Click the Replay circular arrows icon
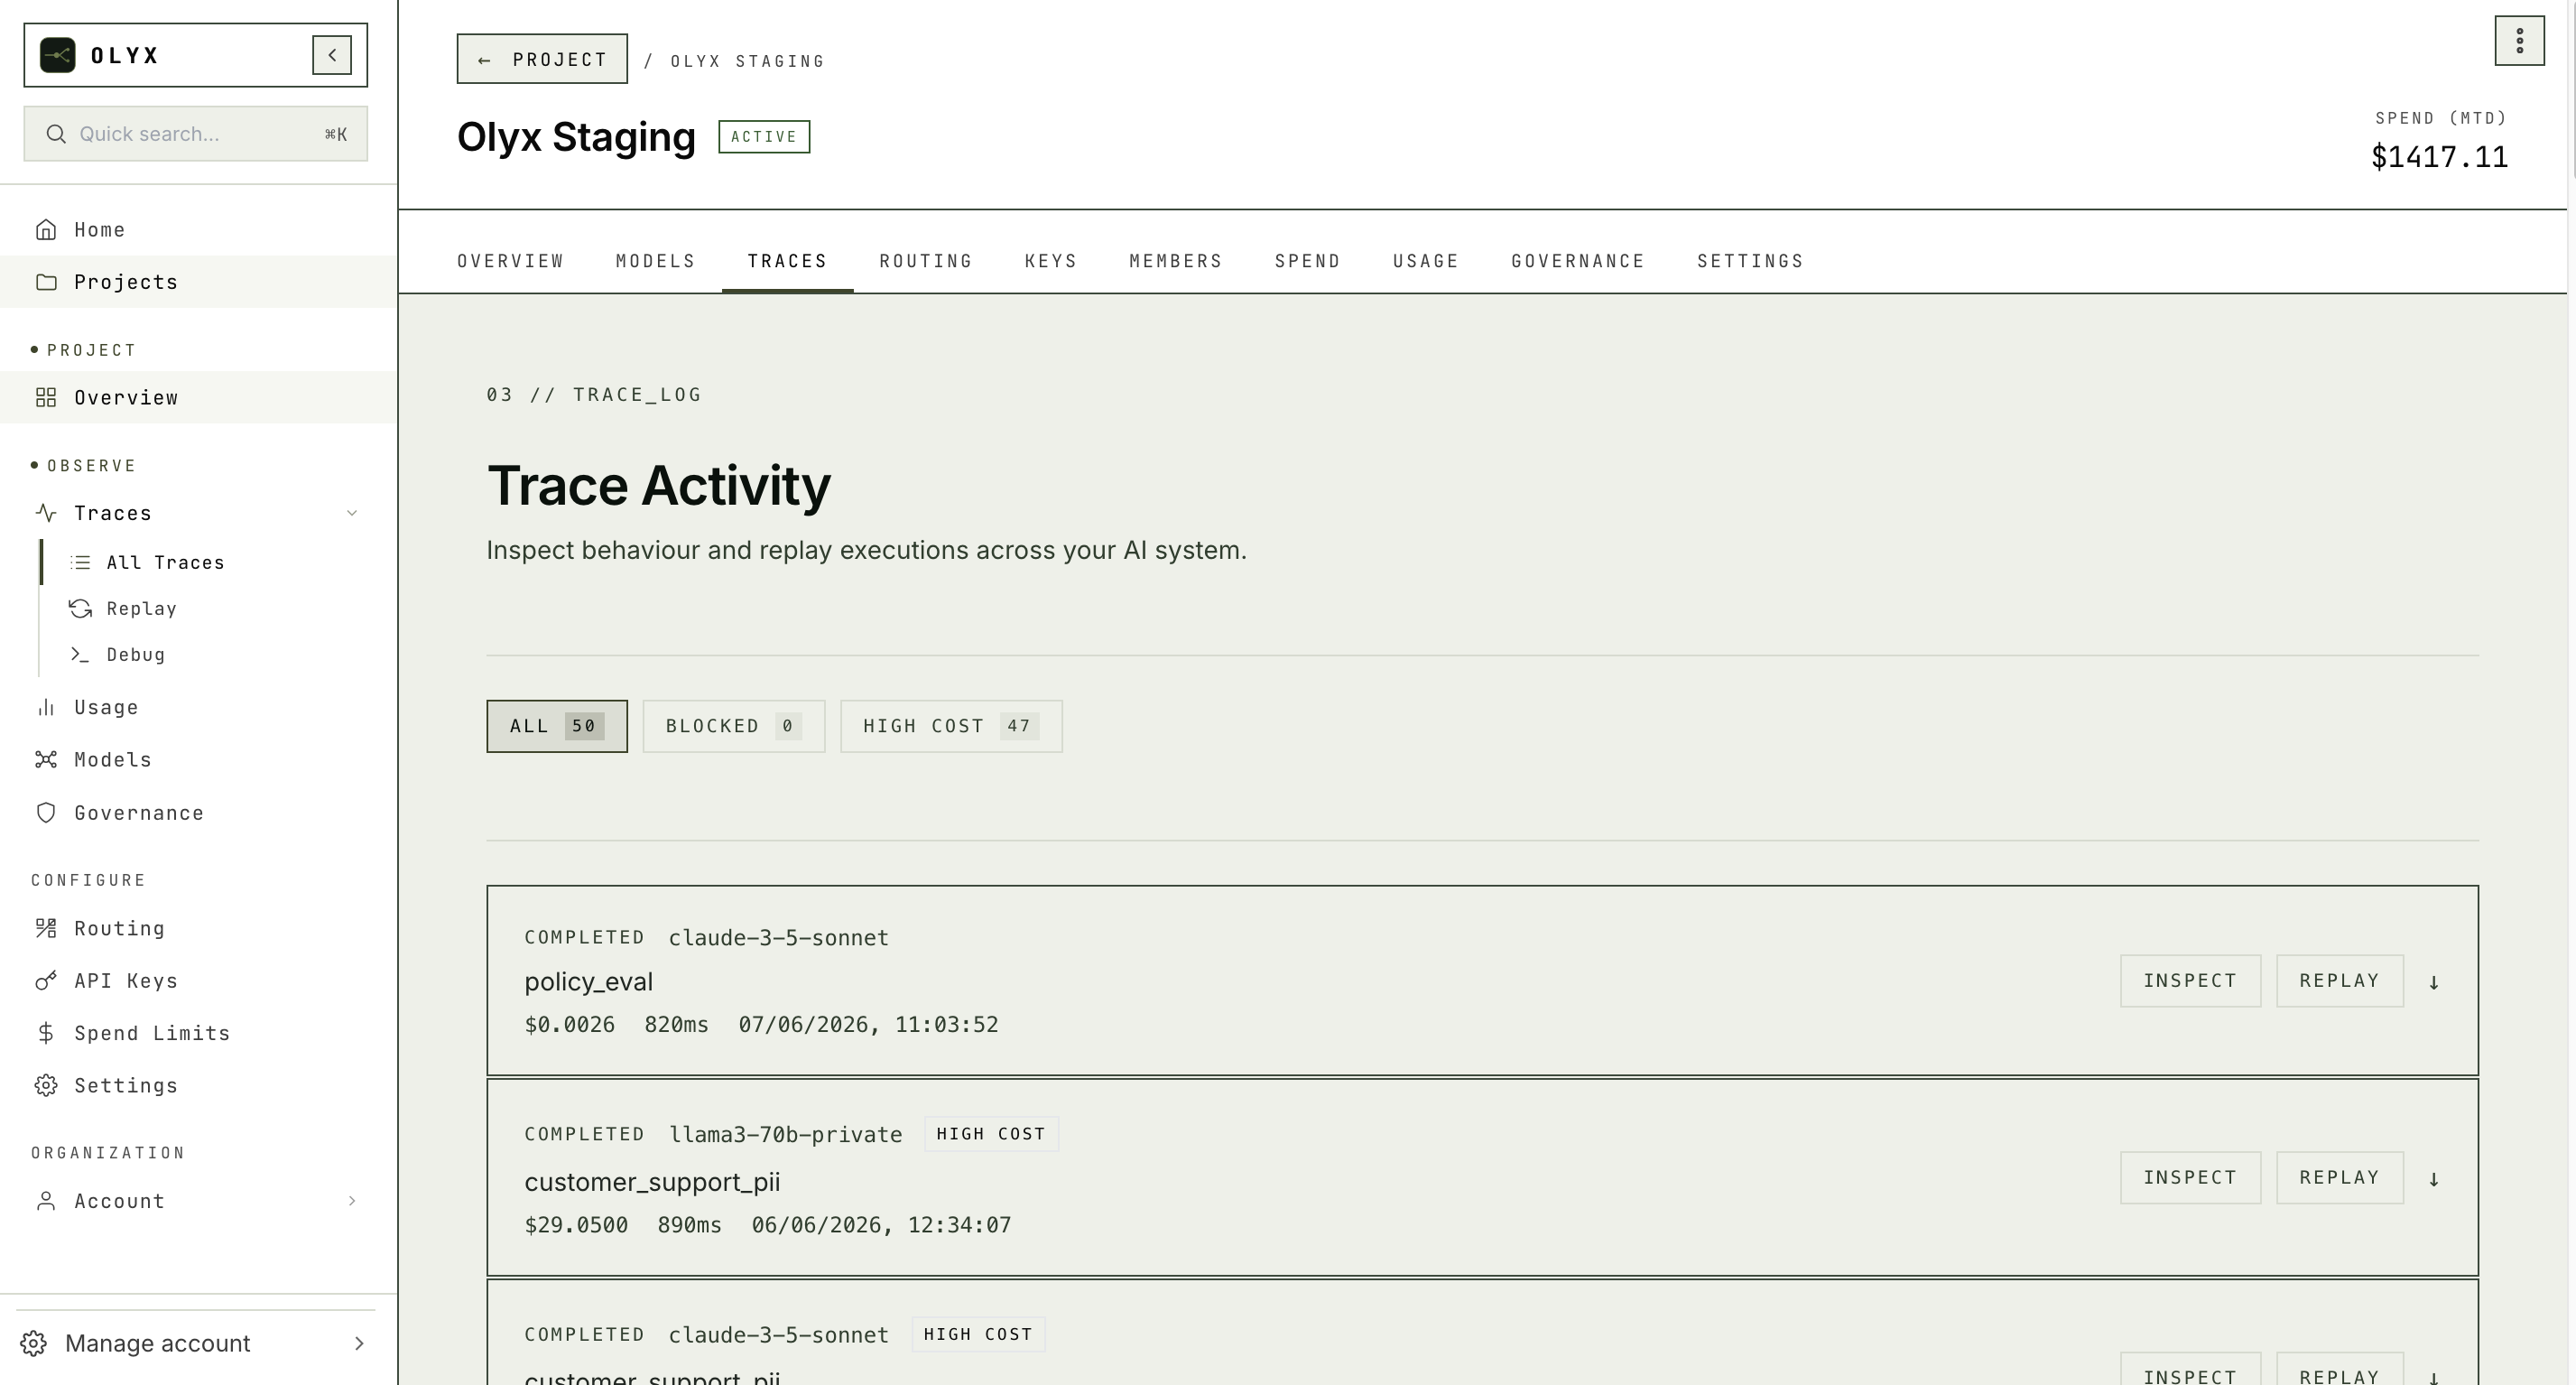This screenshot has height=1385, width=2576. coord(80,609)
